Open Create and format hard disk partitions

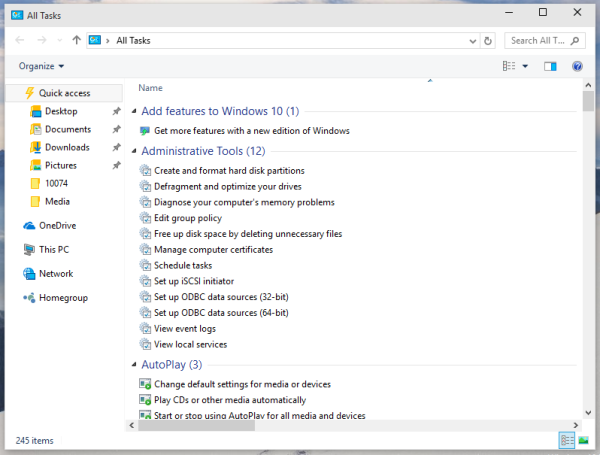tap(229, 171)
